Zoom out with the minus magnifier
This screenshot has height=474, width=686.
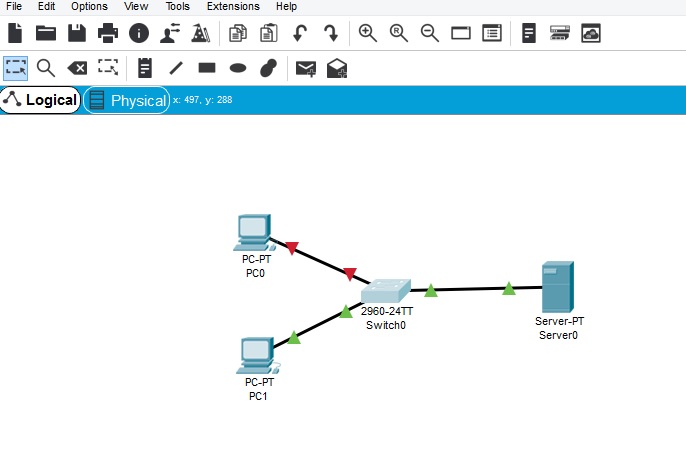pos(430,33)
